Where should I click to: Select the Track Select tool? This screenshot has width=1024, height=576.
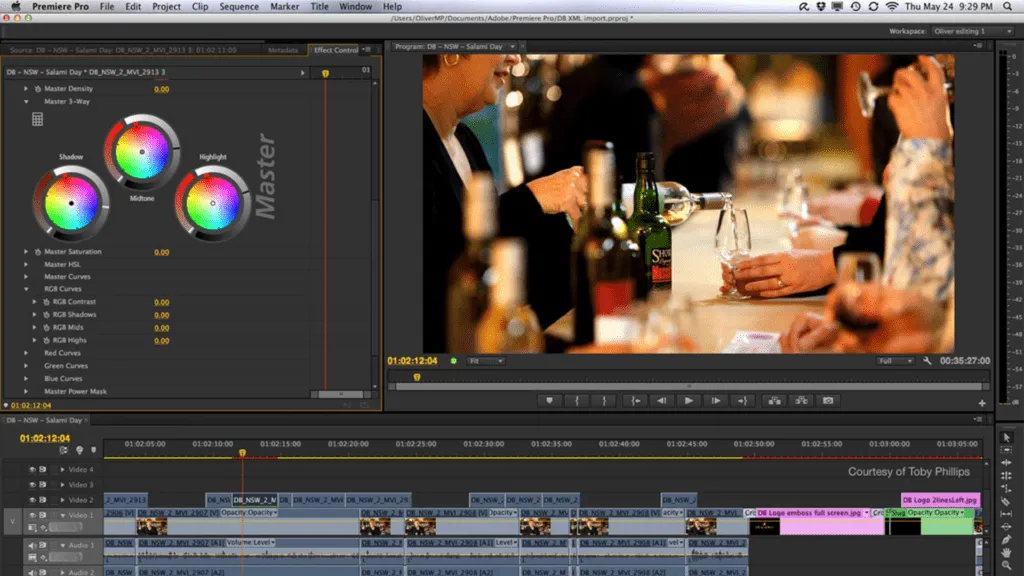1006,451
